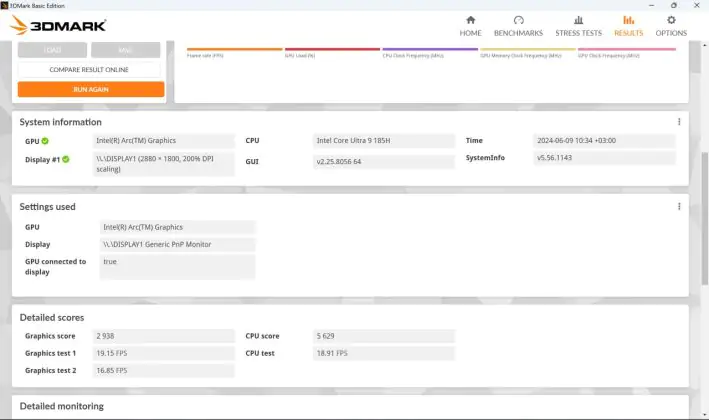Screen dimensions: 709x420
Task: Click the greyed-out Load button
Action: coord(52,50)
